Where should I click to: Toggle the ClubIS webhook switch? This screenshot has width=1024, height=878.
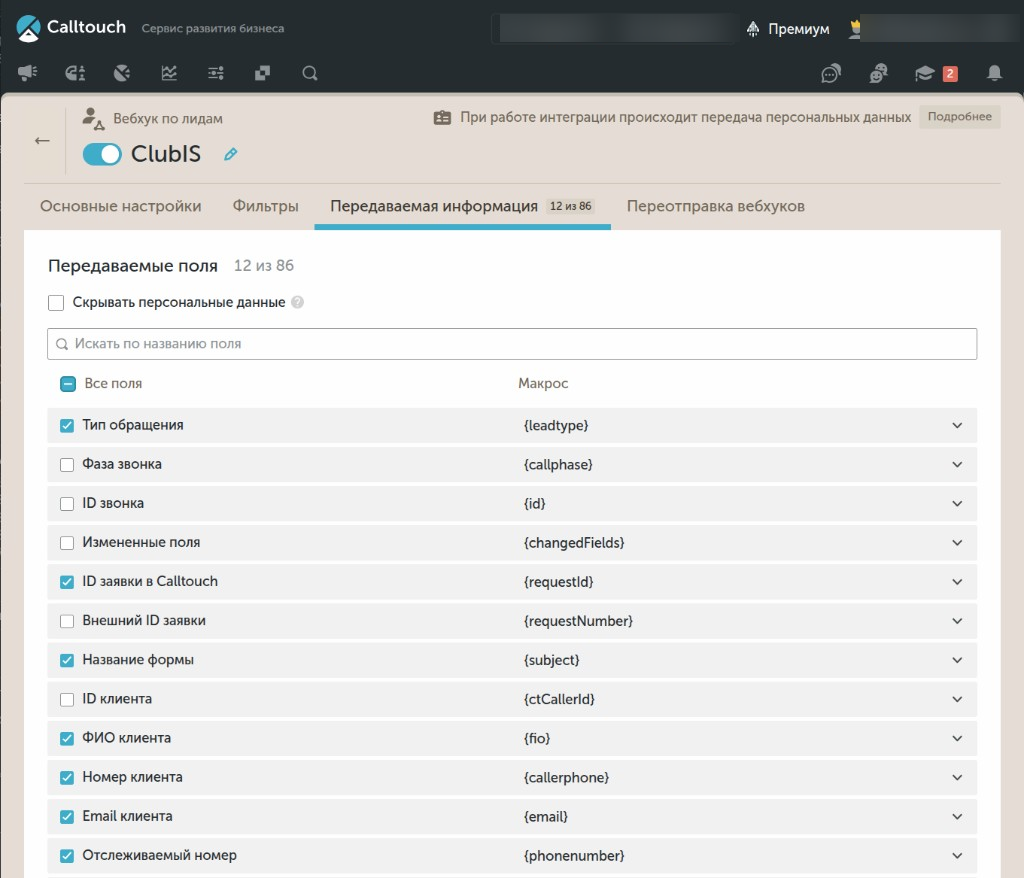pyautogui.click(x=102, y=154)
